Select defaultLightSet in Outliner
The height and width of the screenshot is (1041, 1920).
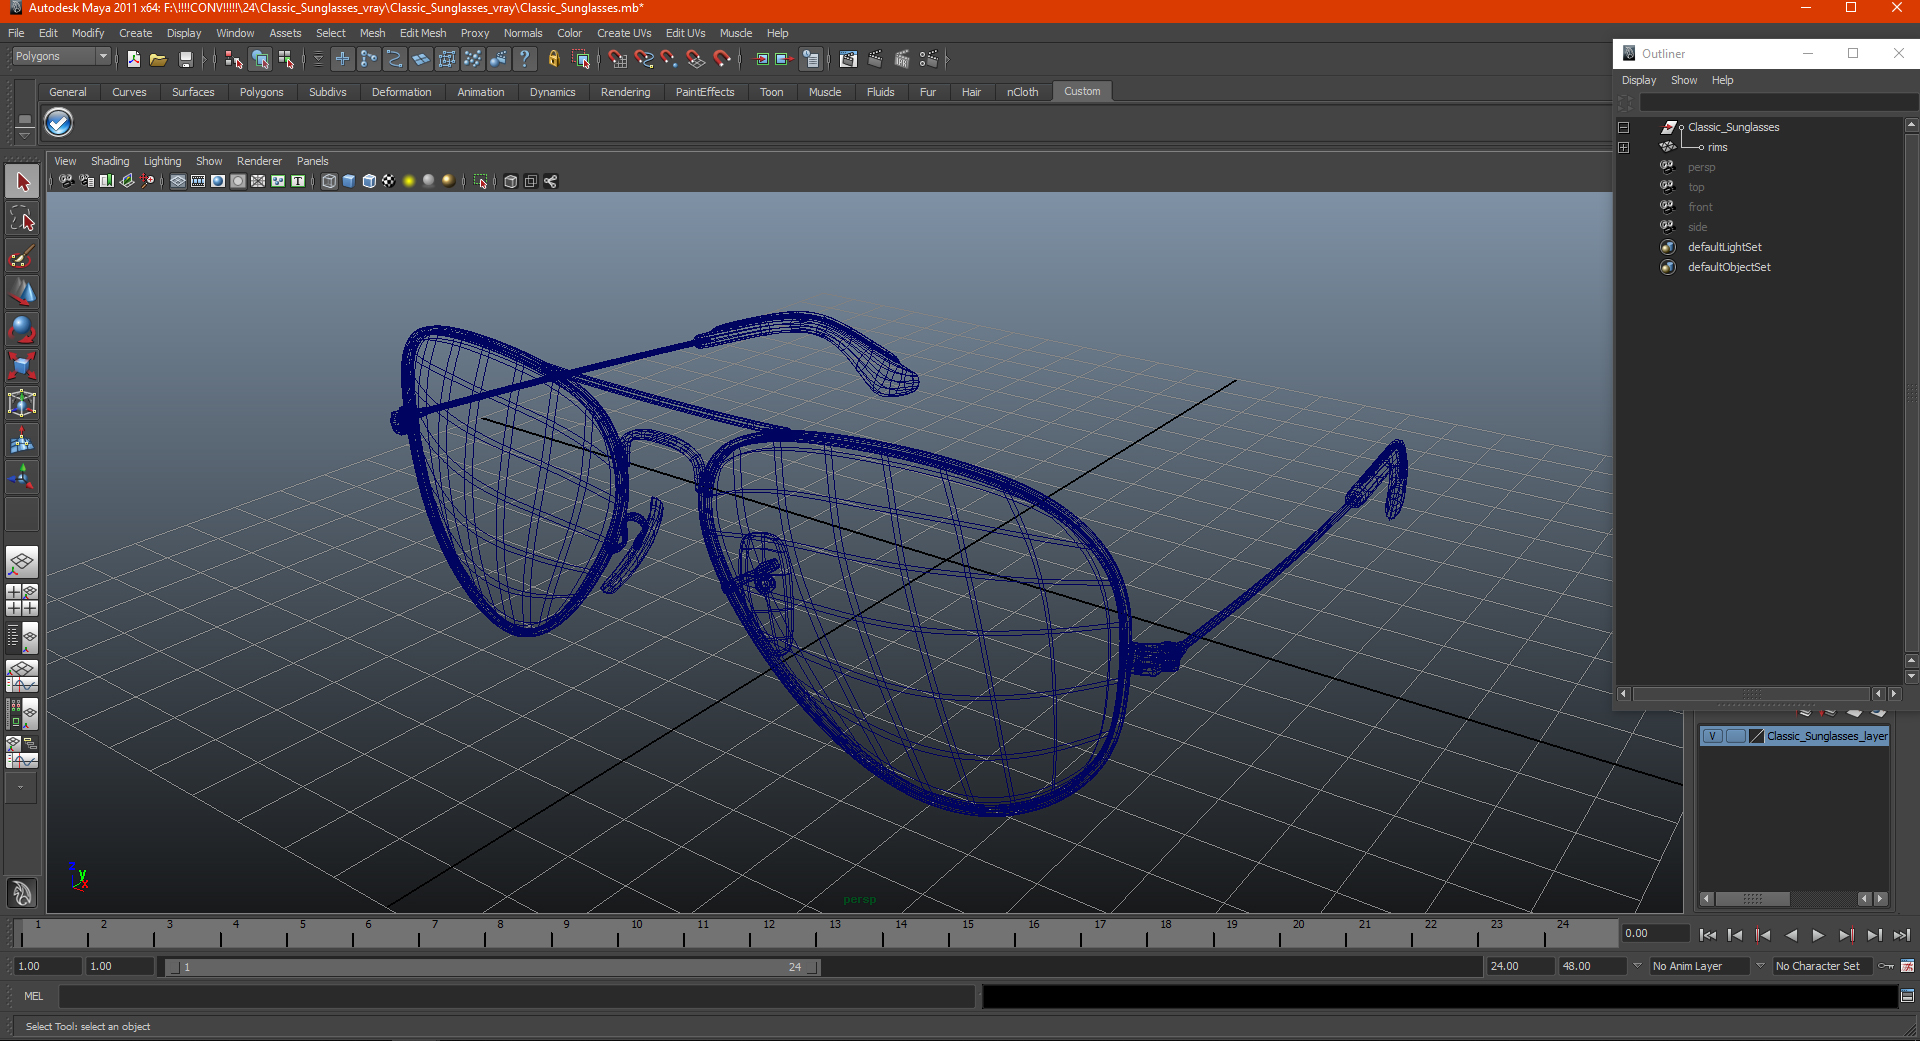(1724, 247)
